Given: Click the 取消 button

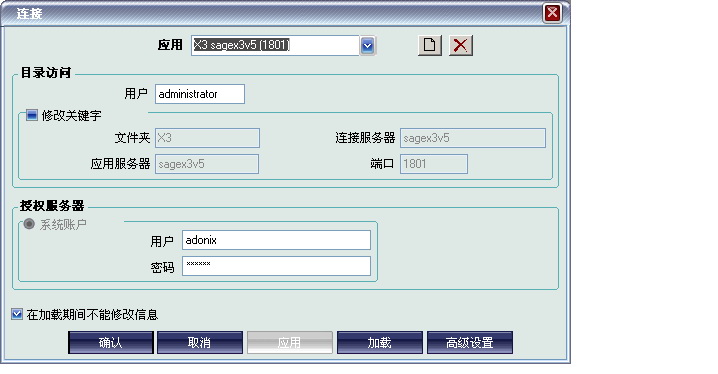Looking at the screenshot, I should 200,342.
